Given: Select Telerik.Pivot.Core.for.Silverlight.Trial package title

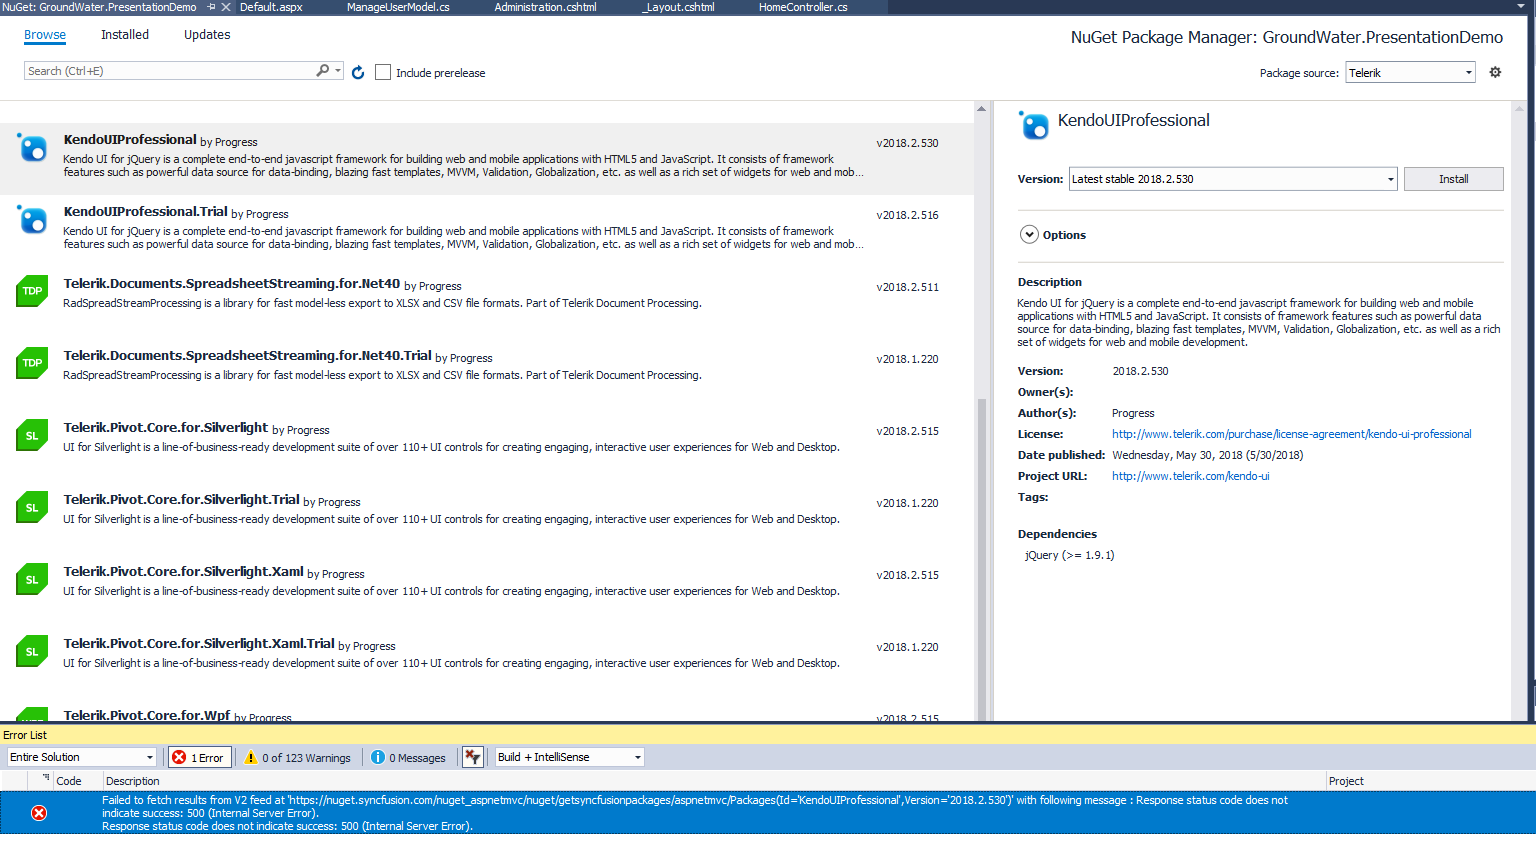Looking at the screenshot, I should click(x=182, y=500).
